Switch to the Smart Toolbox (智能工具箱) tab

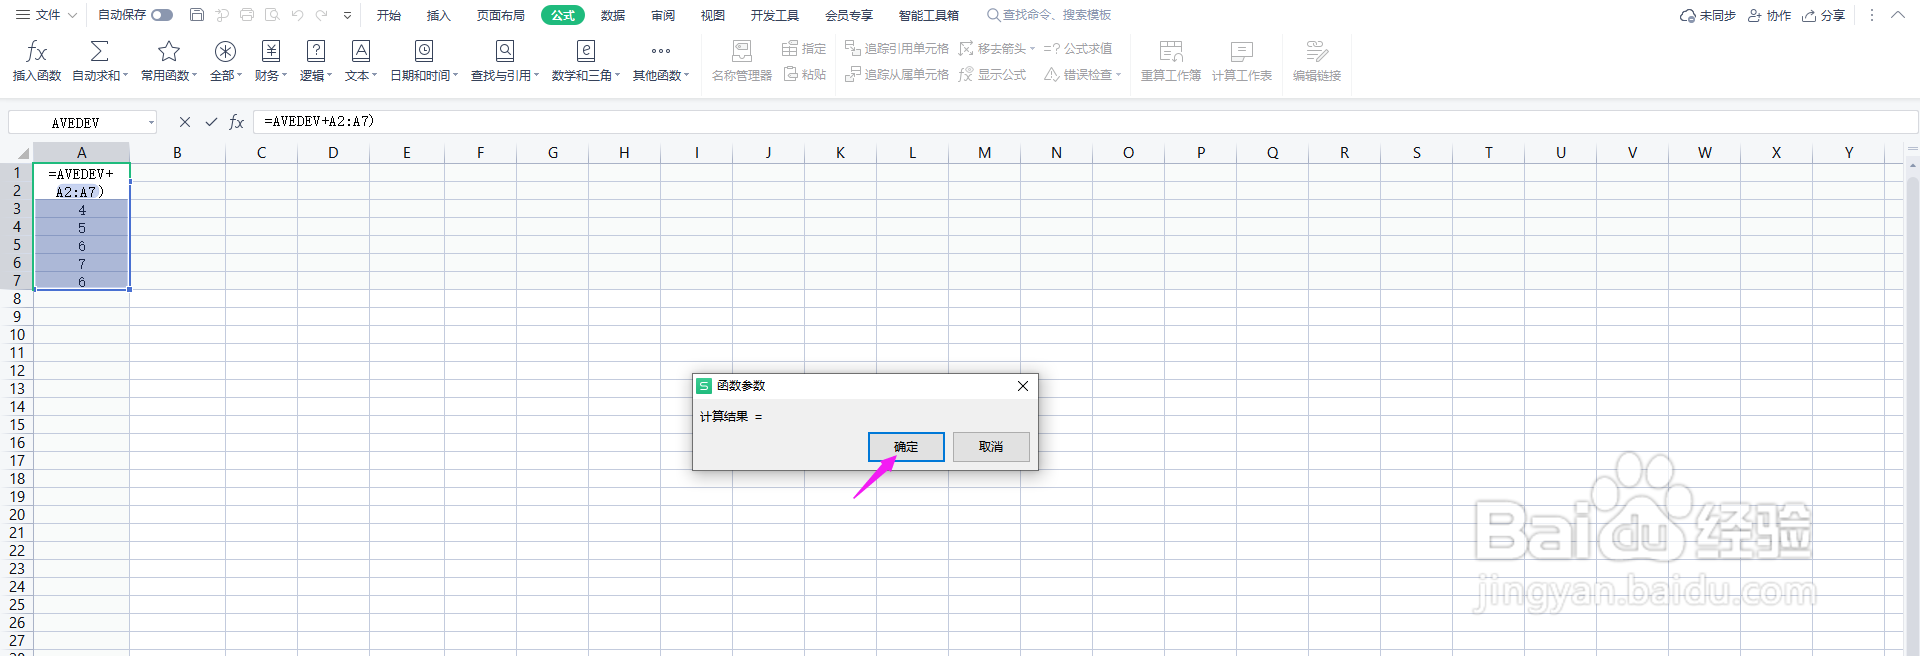pyautogui.click(x=929, y=15)
